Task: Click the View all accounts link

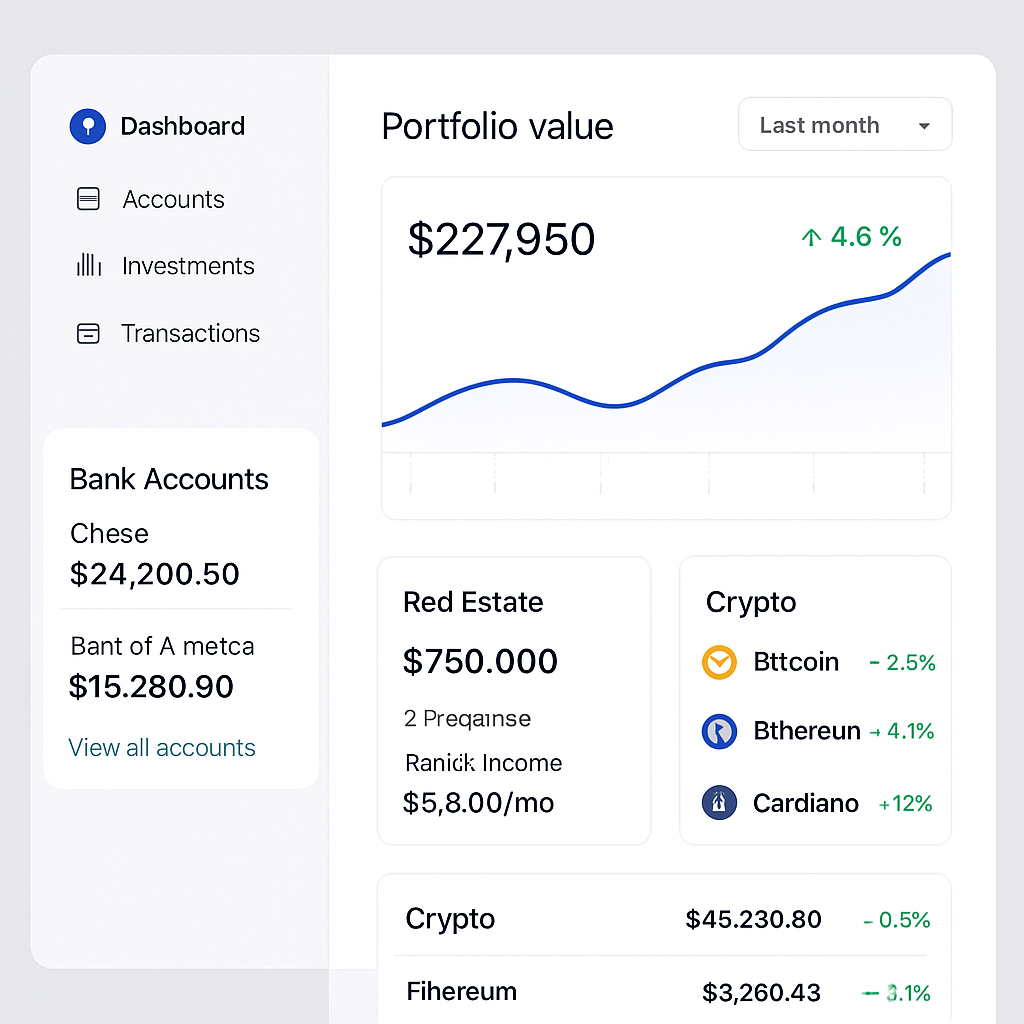Action: tap(162, 747)
